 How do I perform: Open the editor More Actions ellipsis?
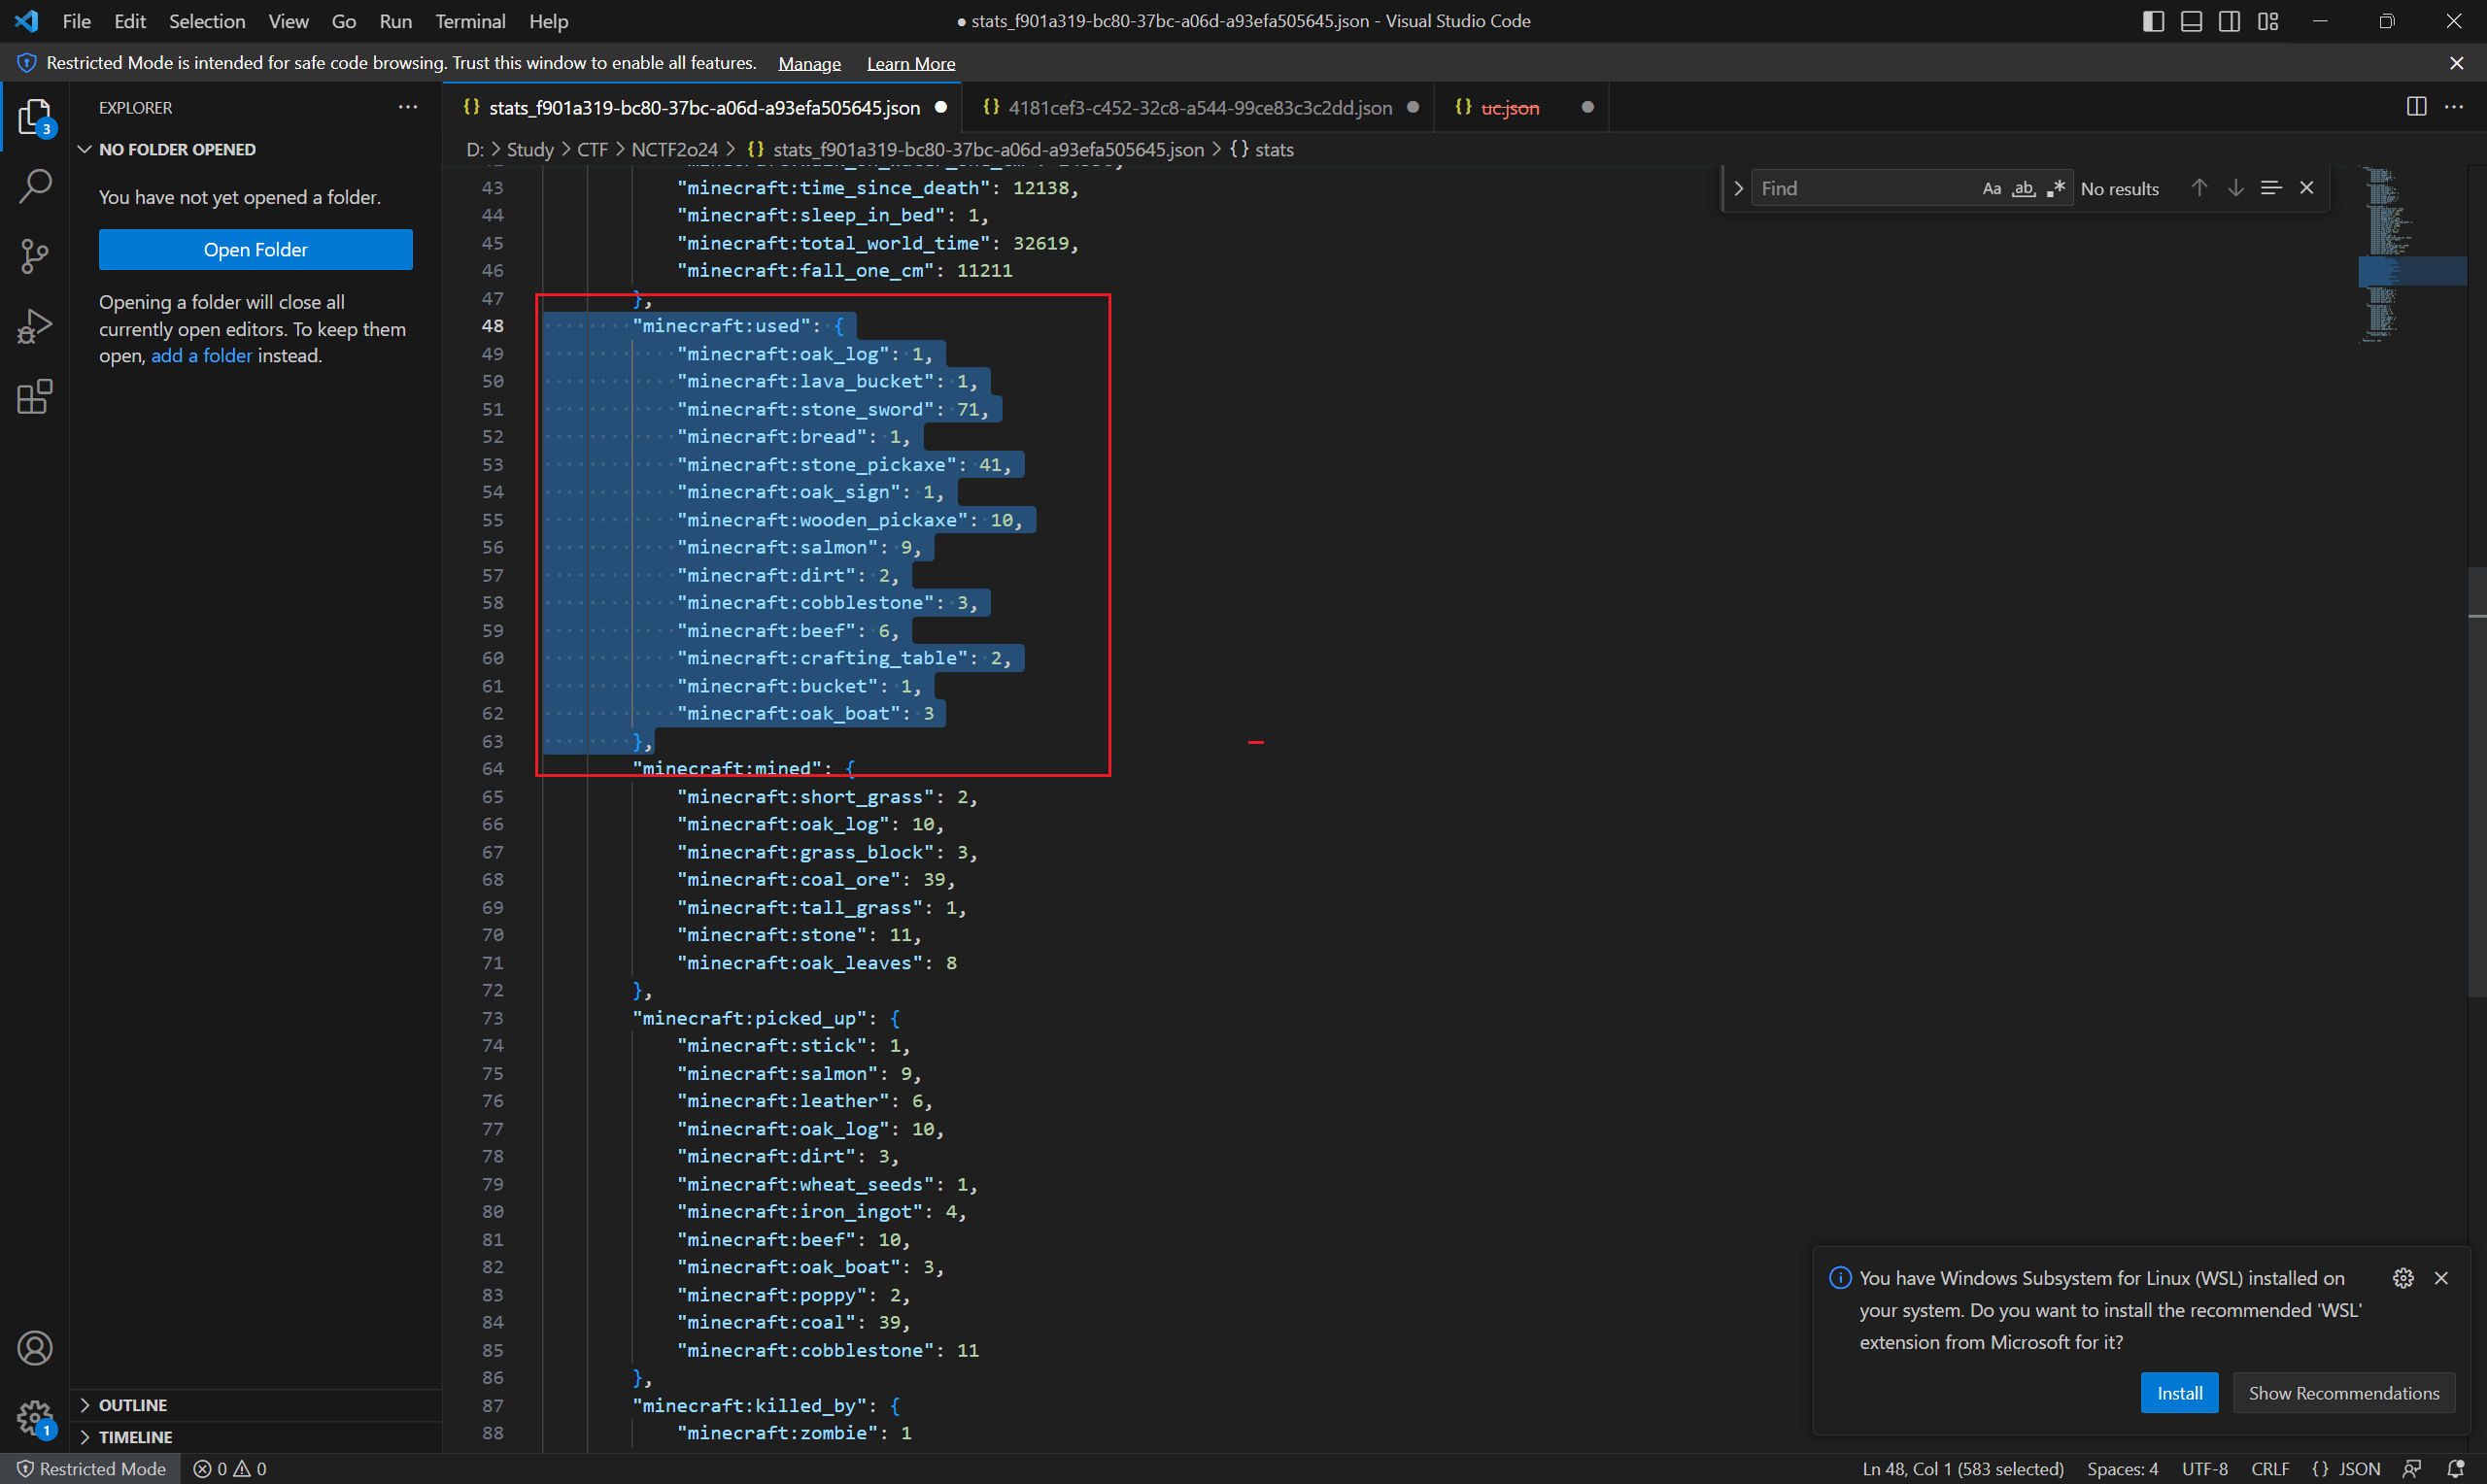[x=2454, y=107]
